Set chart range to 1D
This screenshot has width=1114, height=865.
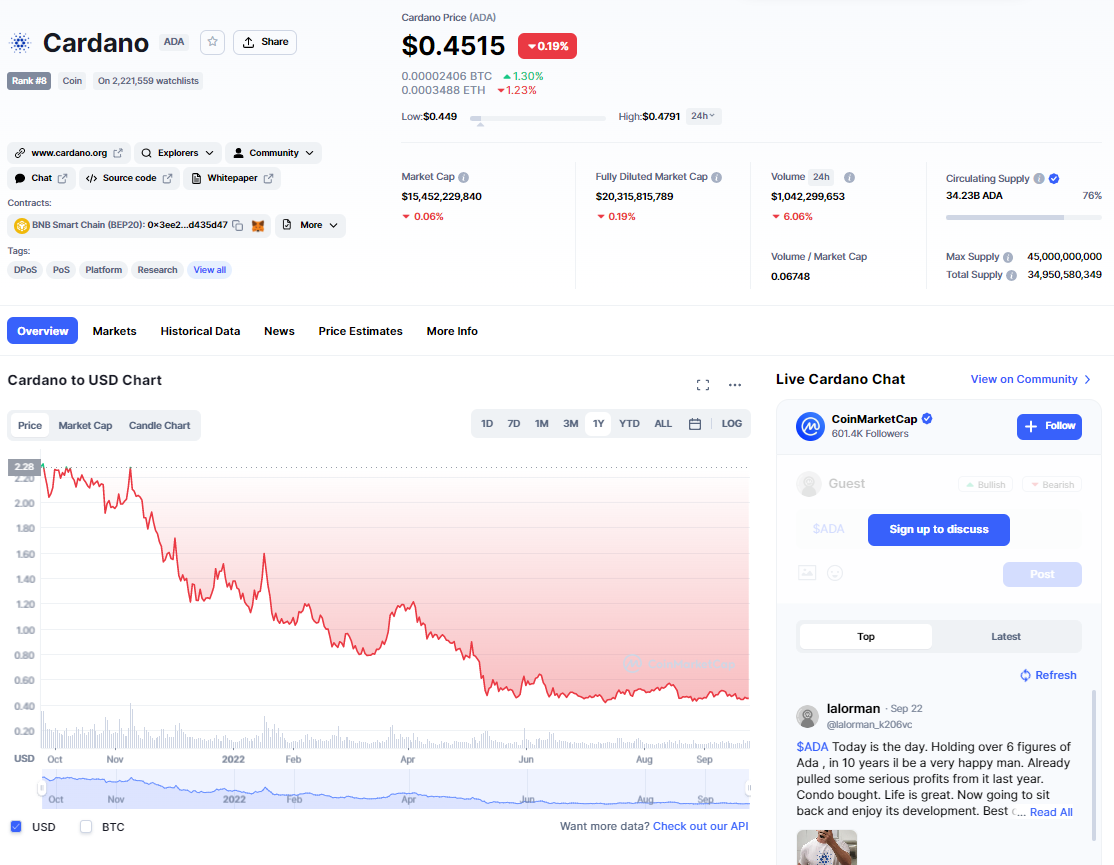pyautogui.click(x=487, y=424)
